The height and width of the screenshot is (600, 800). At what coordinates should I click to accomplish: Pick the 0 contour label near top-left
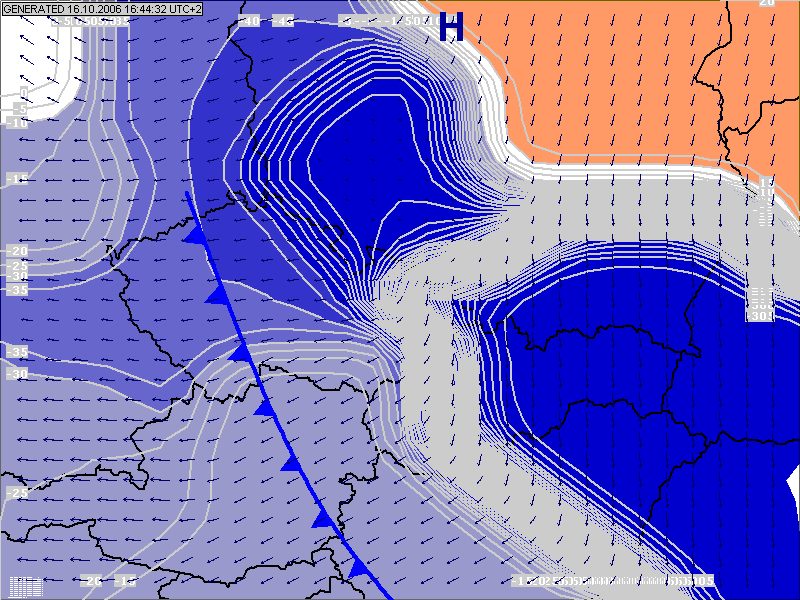[22, 93]
